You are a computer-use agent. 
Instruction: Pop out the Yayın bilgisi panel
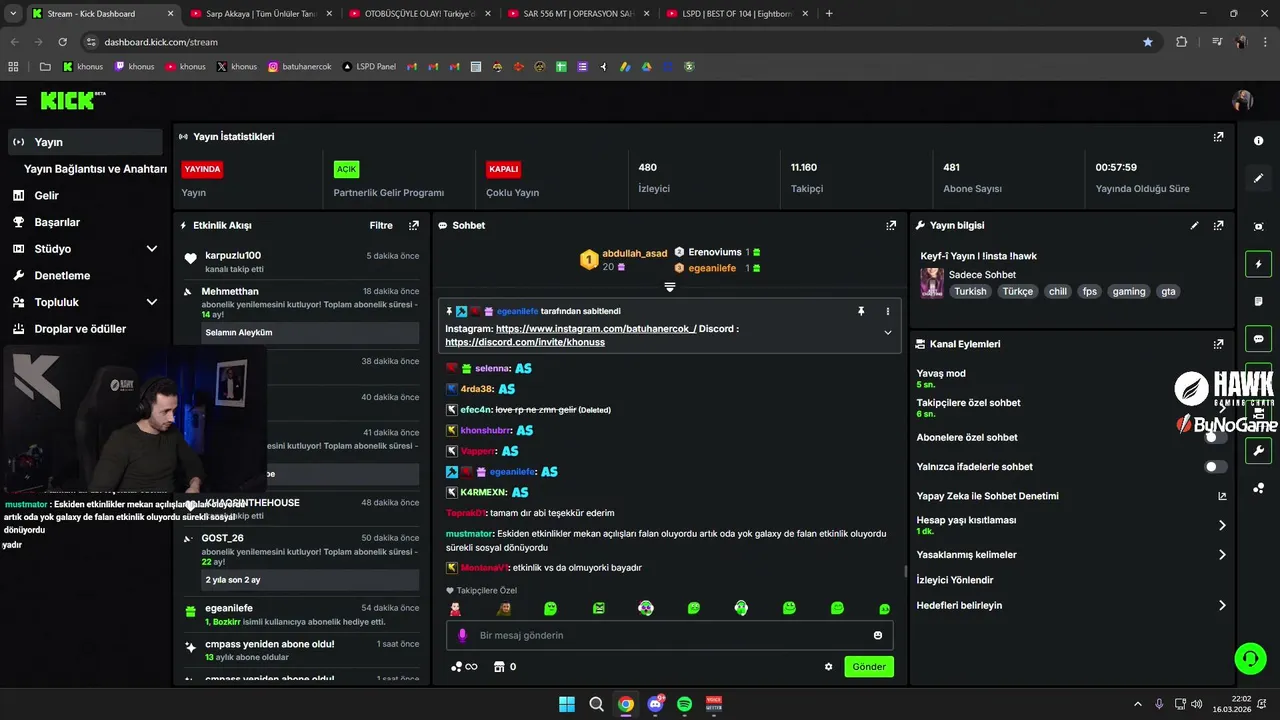pyautogui.click(x=1218, y=226)
